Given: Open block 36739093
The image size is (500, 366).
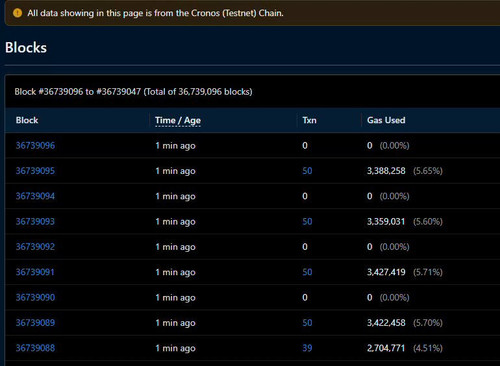Looking at the screenshot, I should (x=35, y=222).
